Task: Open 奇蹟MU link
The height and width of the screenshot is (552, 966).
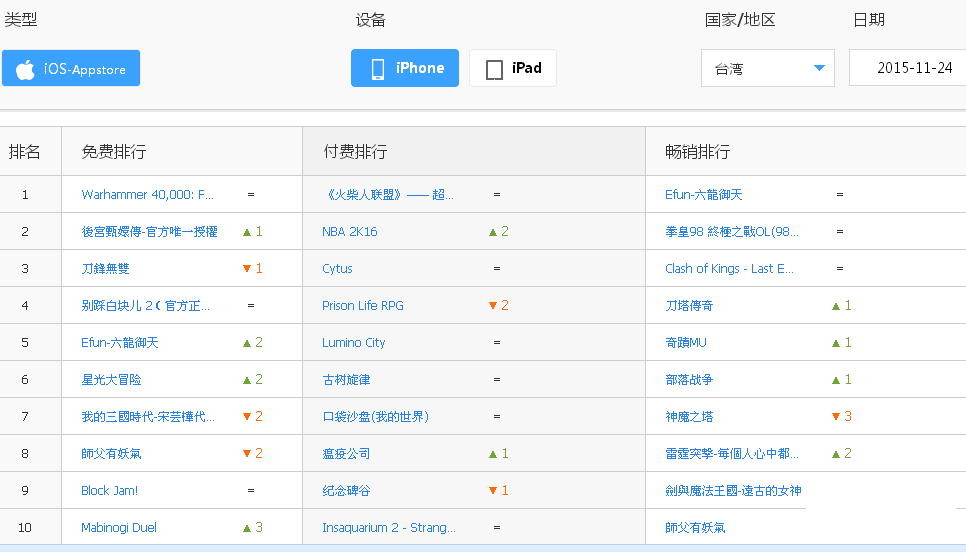Action: click(686, 343)
